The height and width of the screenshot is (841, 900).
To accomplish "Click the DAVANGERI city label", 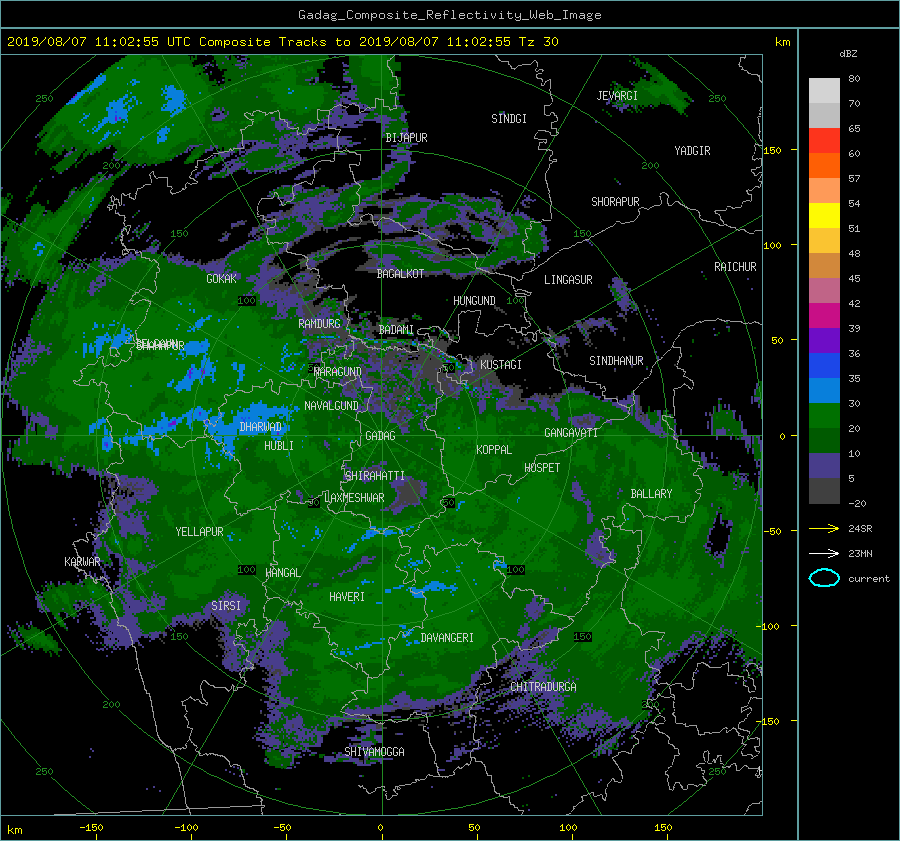I will pyautogui.click(x=447, y=638).
